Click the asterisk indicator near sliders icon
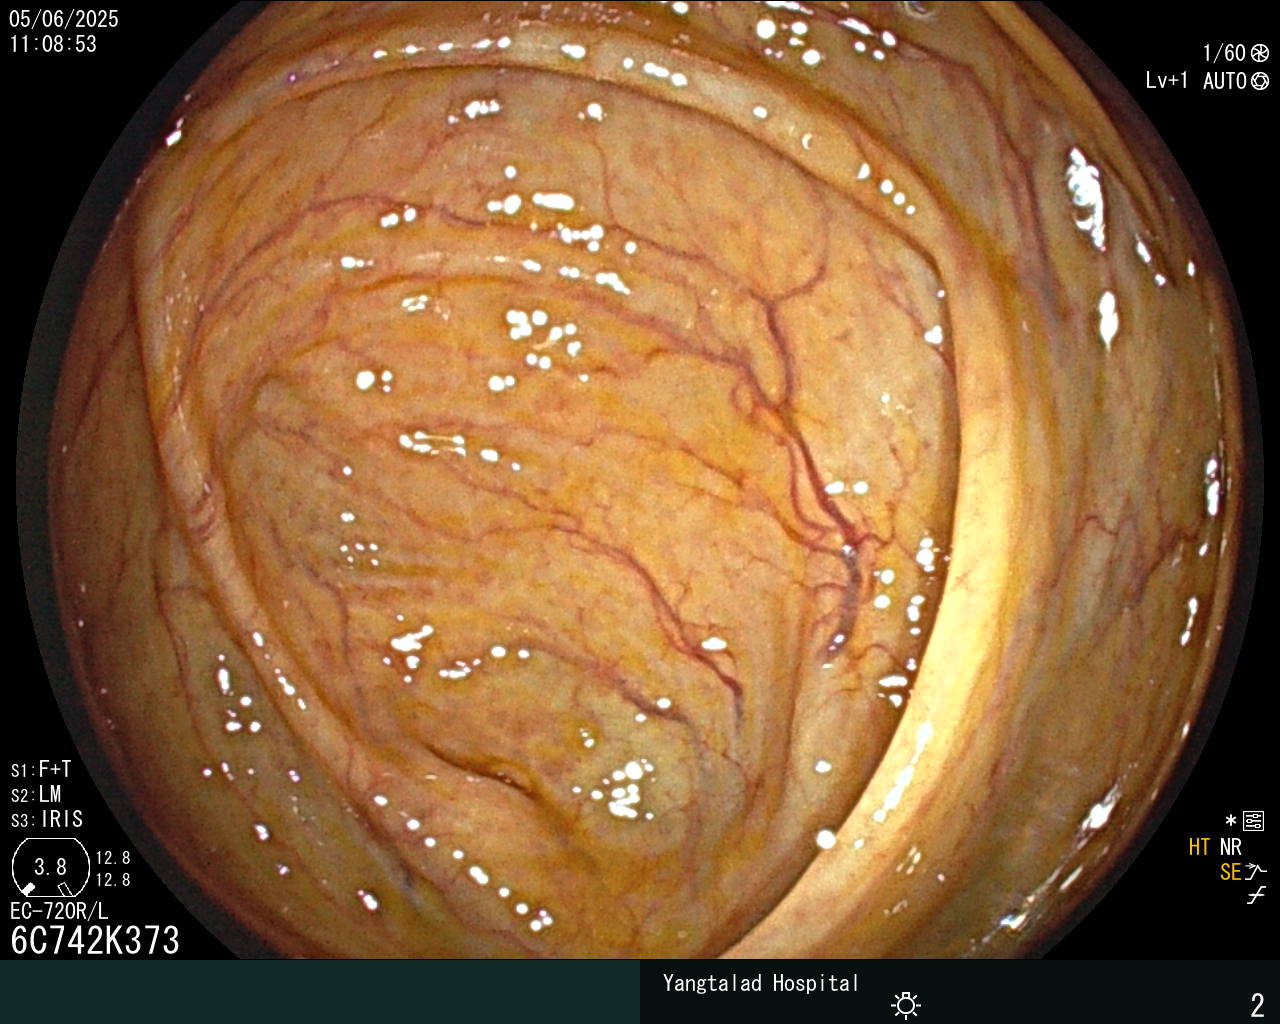 point(1230,821)
